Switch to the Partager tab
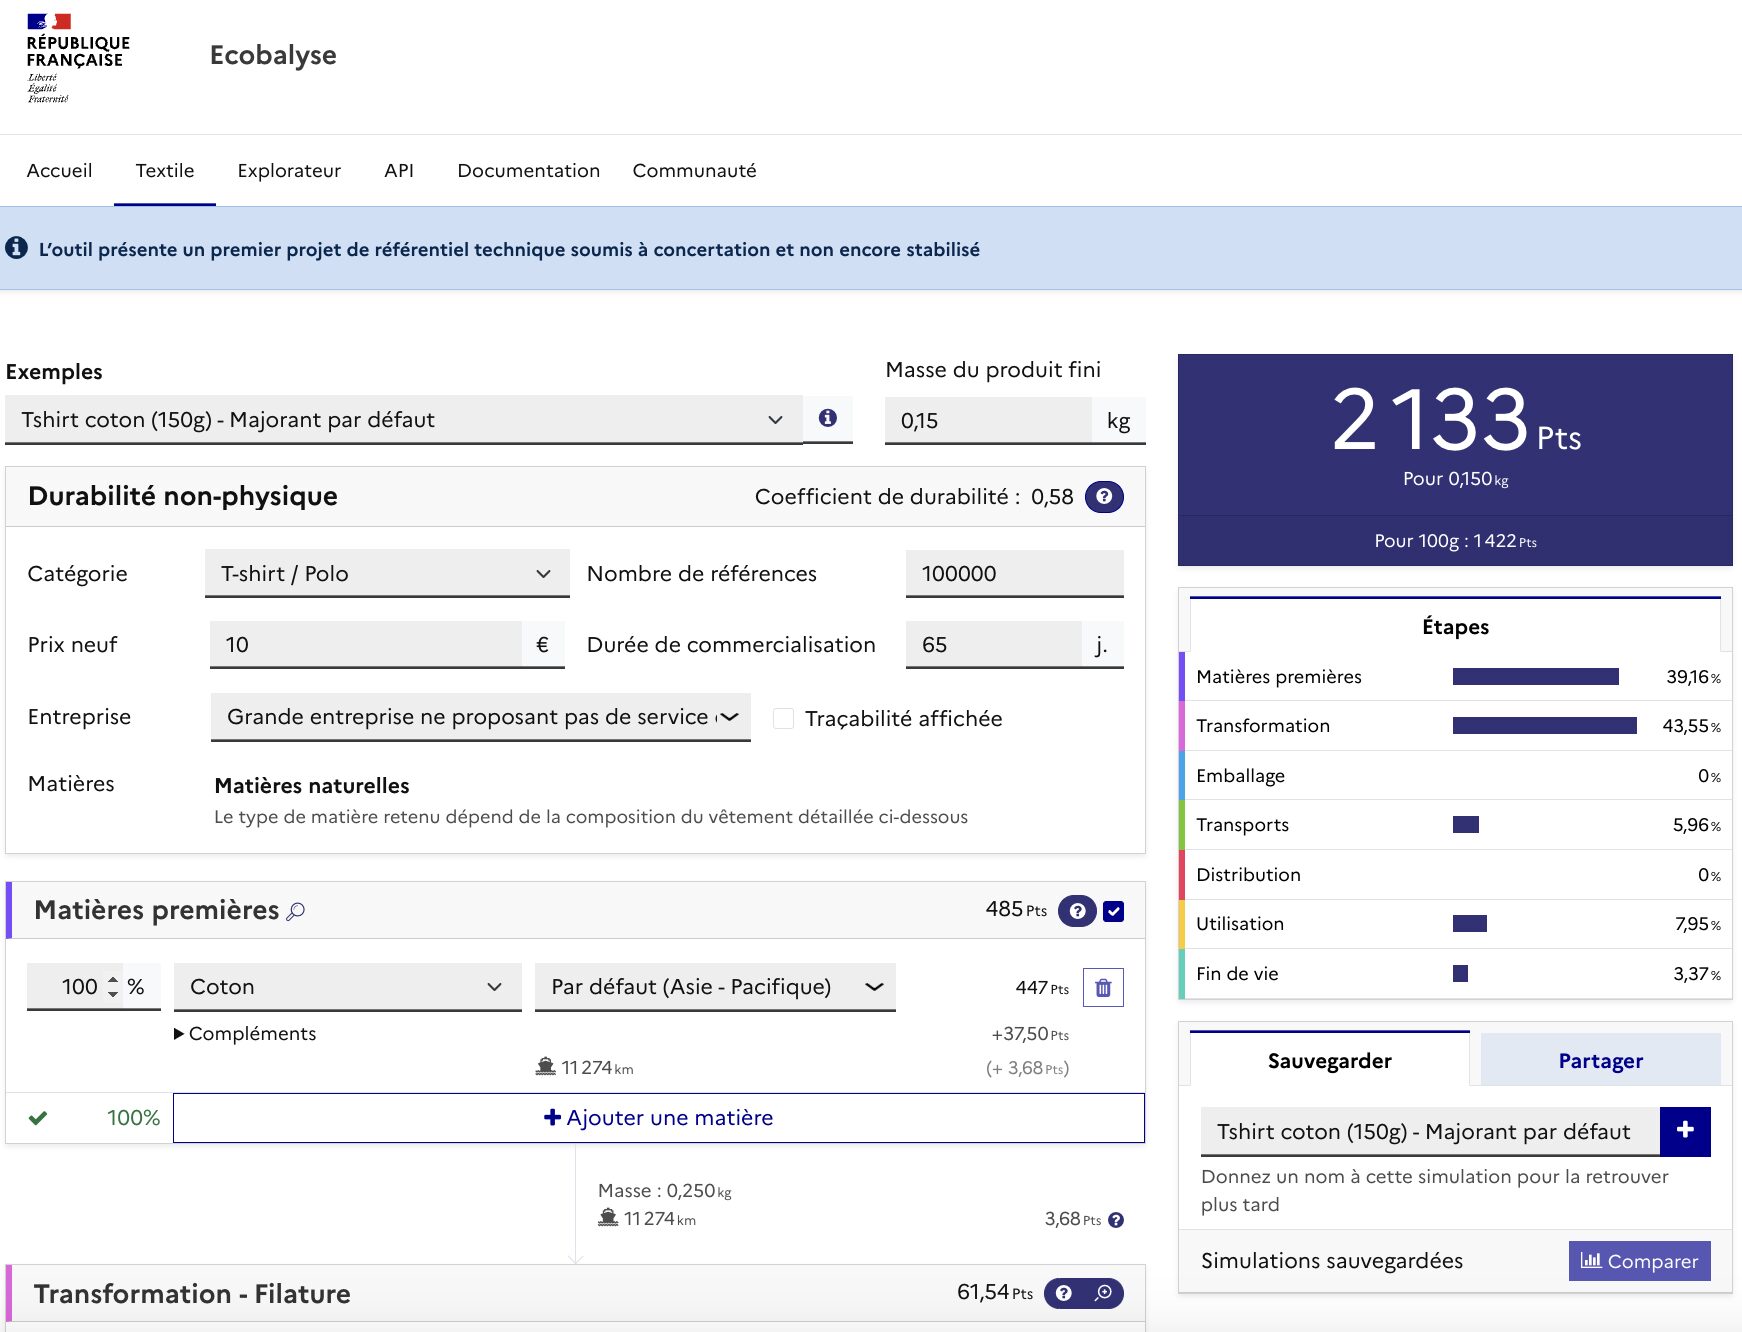This screenshot has height=1332, width=1742. (1600, 1060)
